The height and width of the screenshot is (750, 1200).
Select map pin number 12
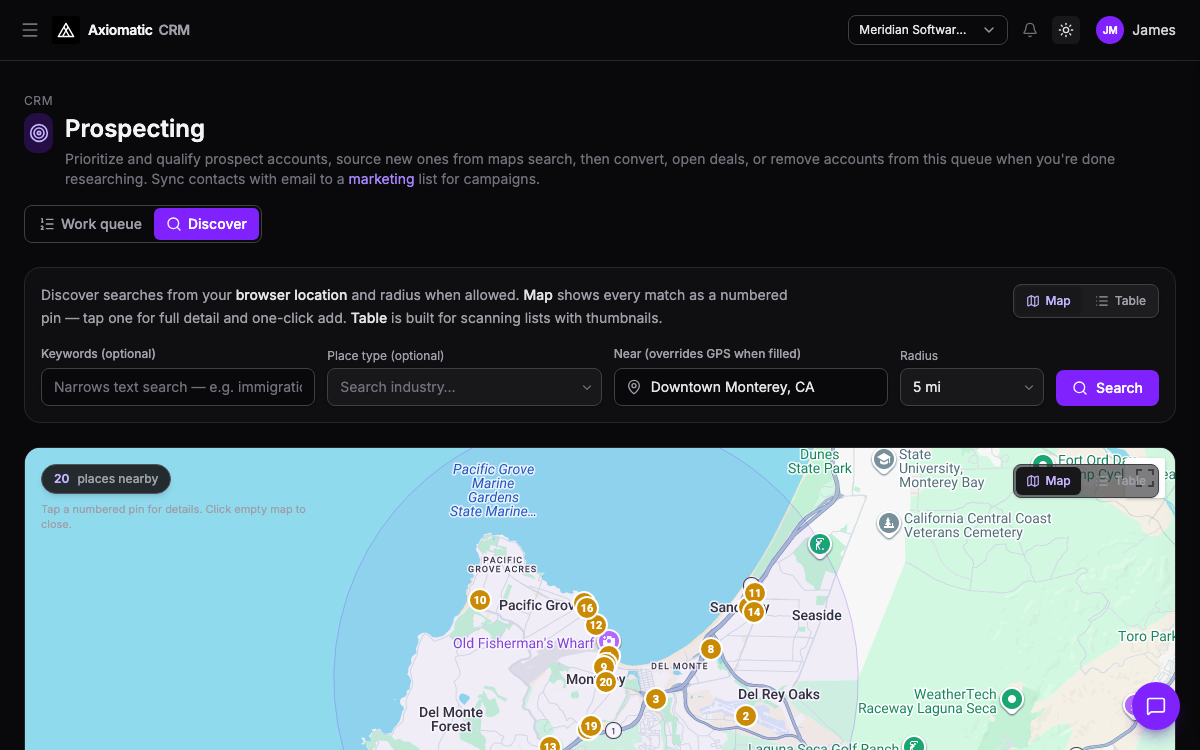[x=596, y=625]
